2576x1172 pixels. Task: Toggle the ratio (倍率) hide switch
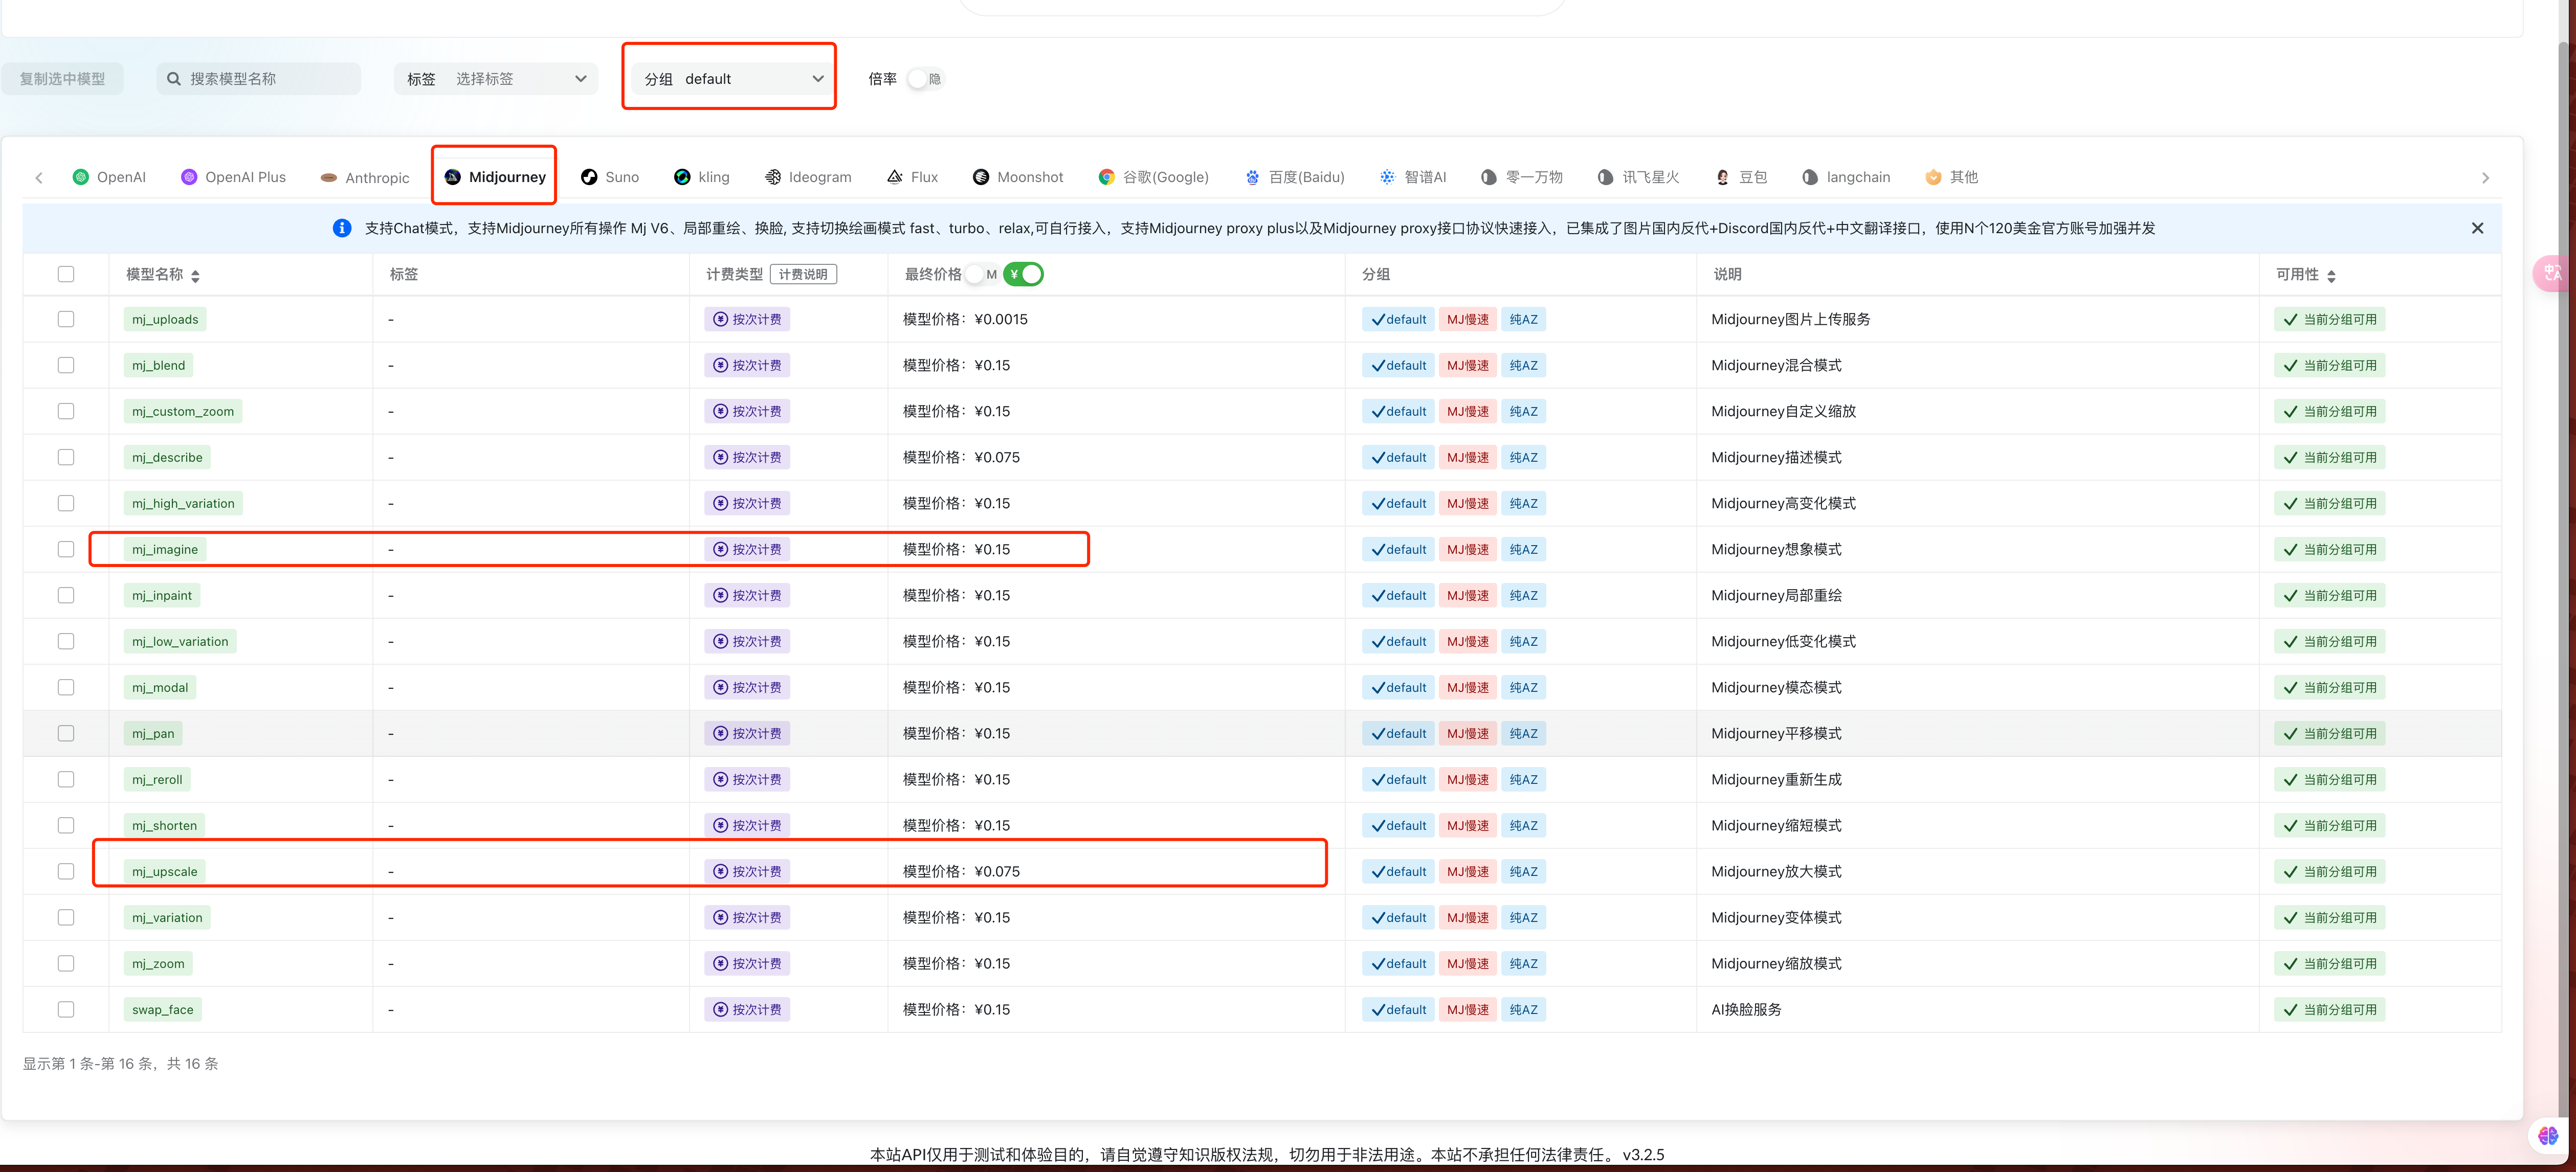(x=924, y=79)
